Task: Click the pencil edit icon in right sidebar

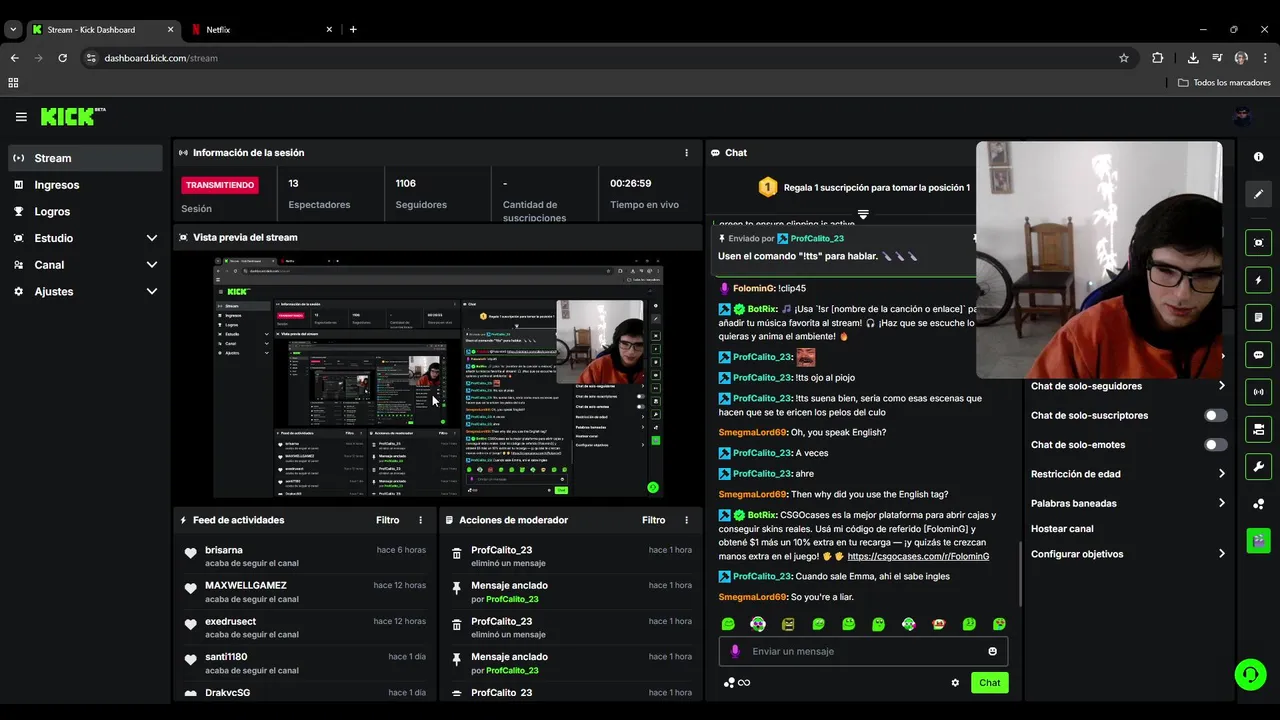Action: (1258, 194)
